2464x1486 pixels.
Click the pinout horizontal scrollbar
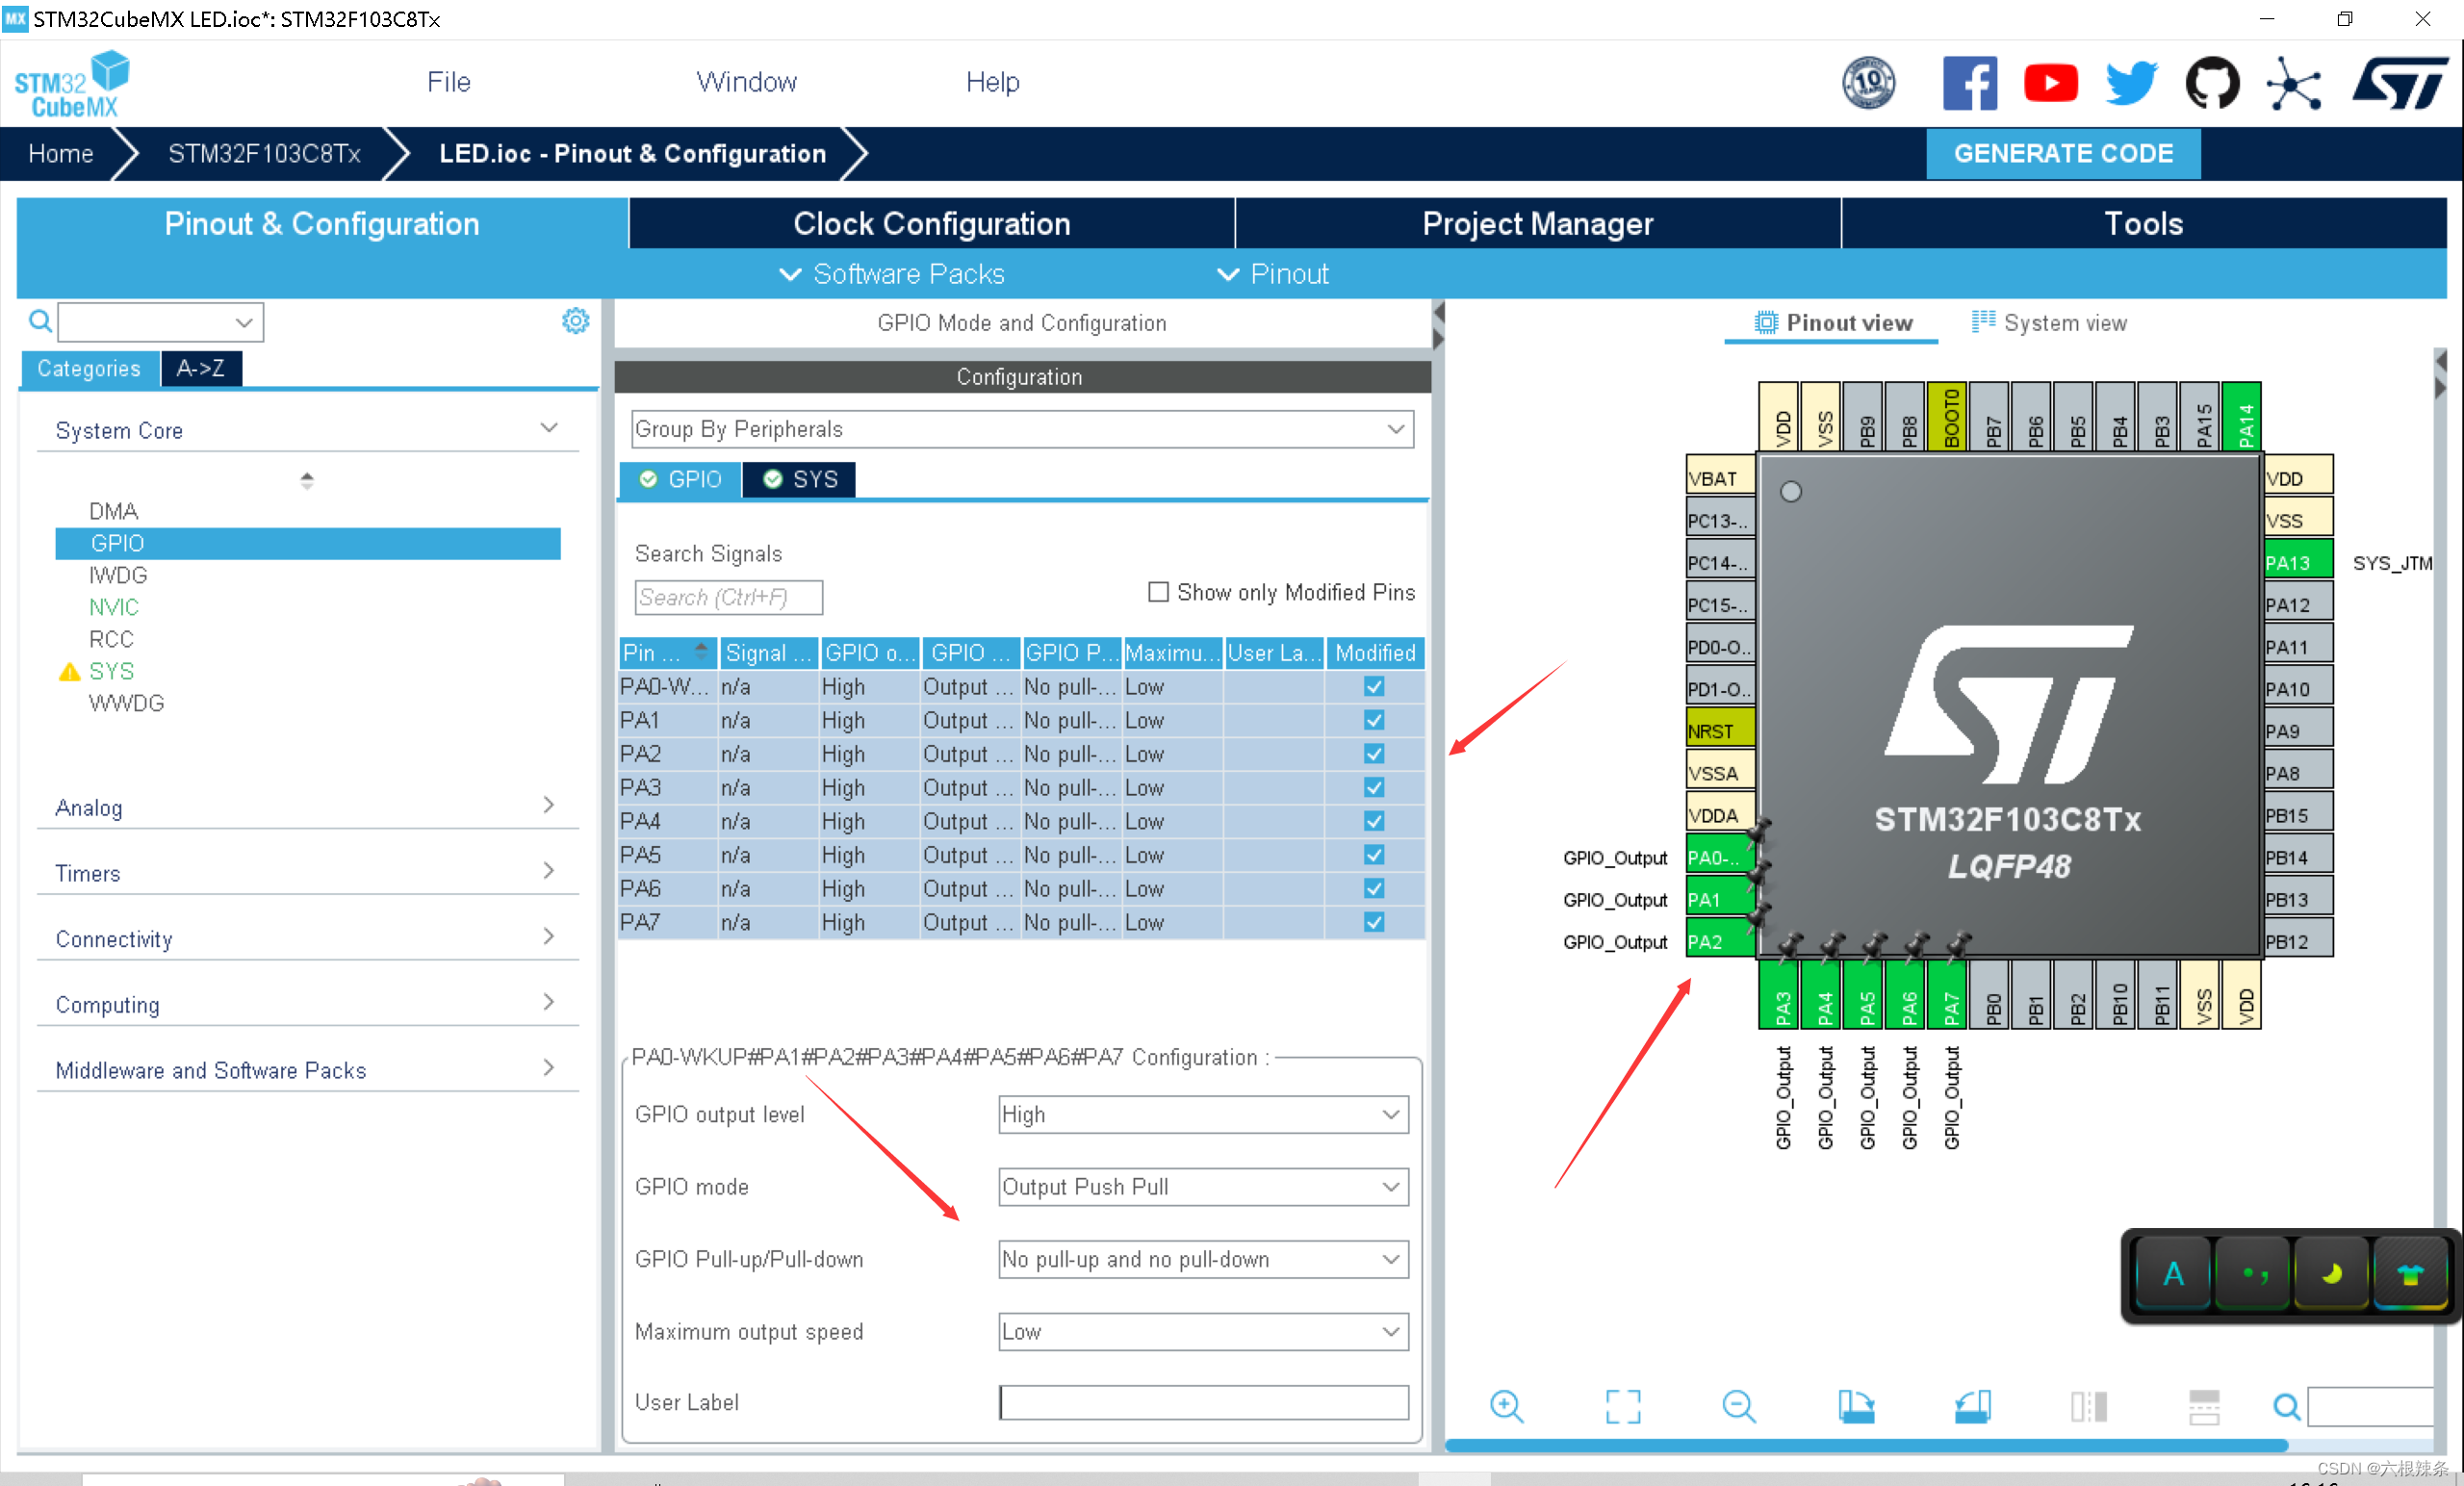tap(1866, 1445)
